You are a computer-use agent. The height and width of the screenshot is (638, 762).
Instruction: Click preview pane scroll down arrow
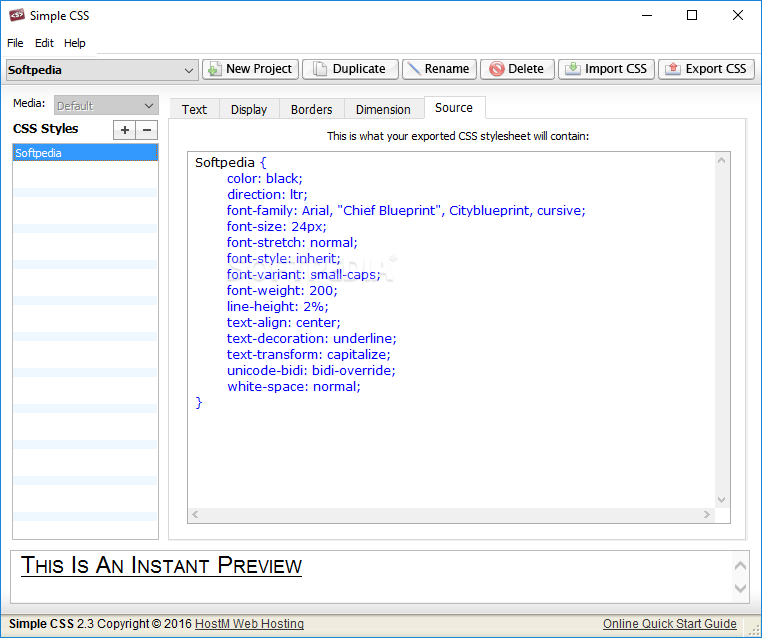pos(740,588)
